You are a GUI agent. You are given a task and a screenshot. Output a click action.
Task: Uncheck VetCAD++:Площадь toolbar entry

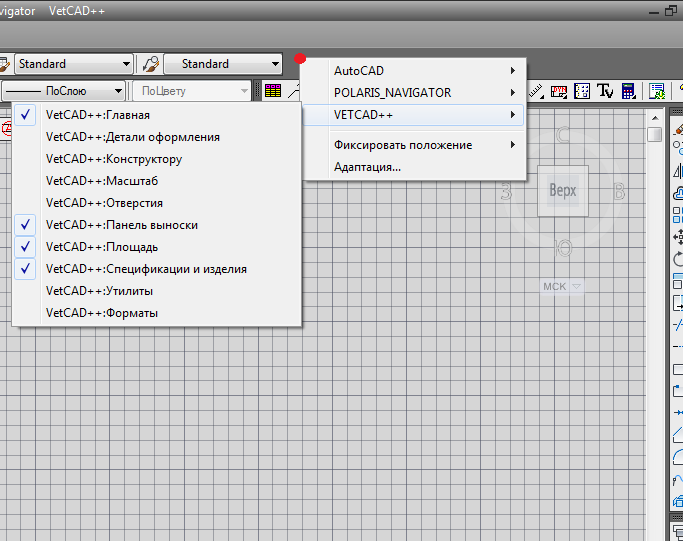pos(157,247)
